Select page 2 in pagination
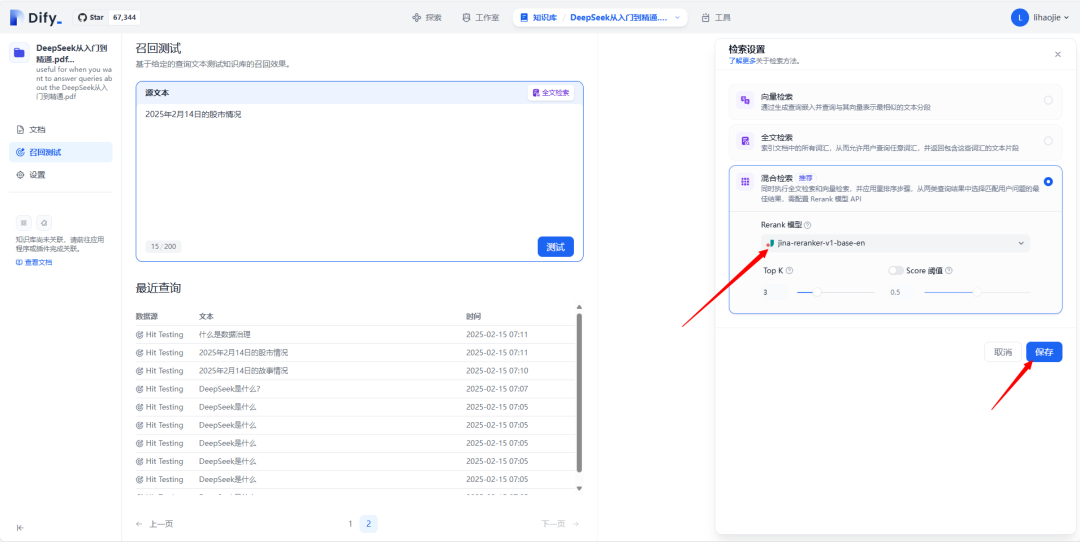The height and width of the screenshot is (542, 1080). click(368, 524)
